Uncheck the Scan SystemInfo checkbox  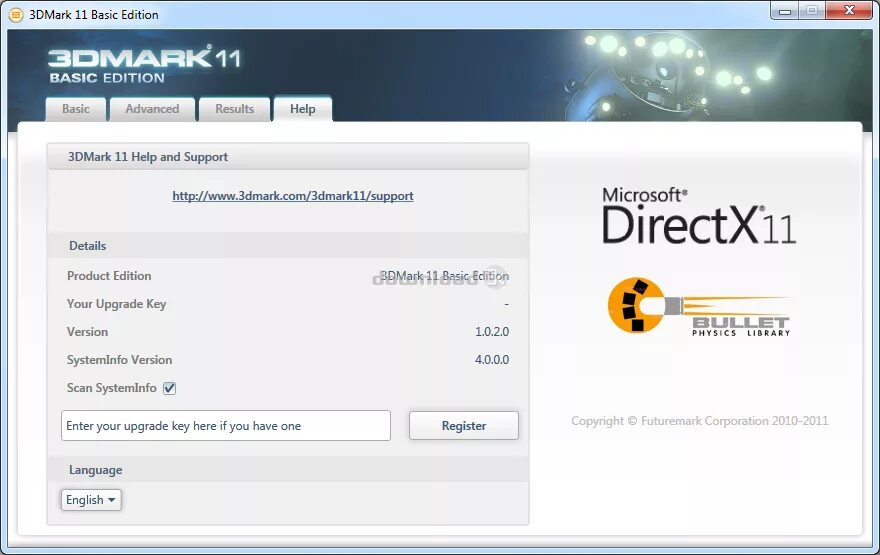[x=169, y=388]
